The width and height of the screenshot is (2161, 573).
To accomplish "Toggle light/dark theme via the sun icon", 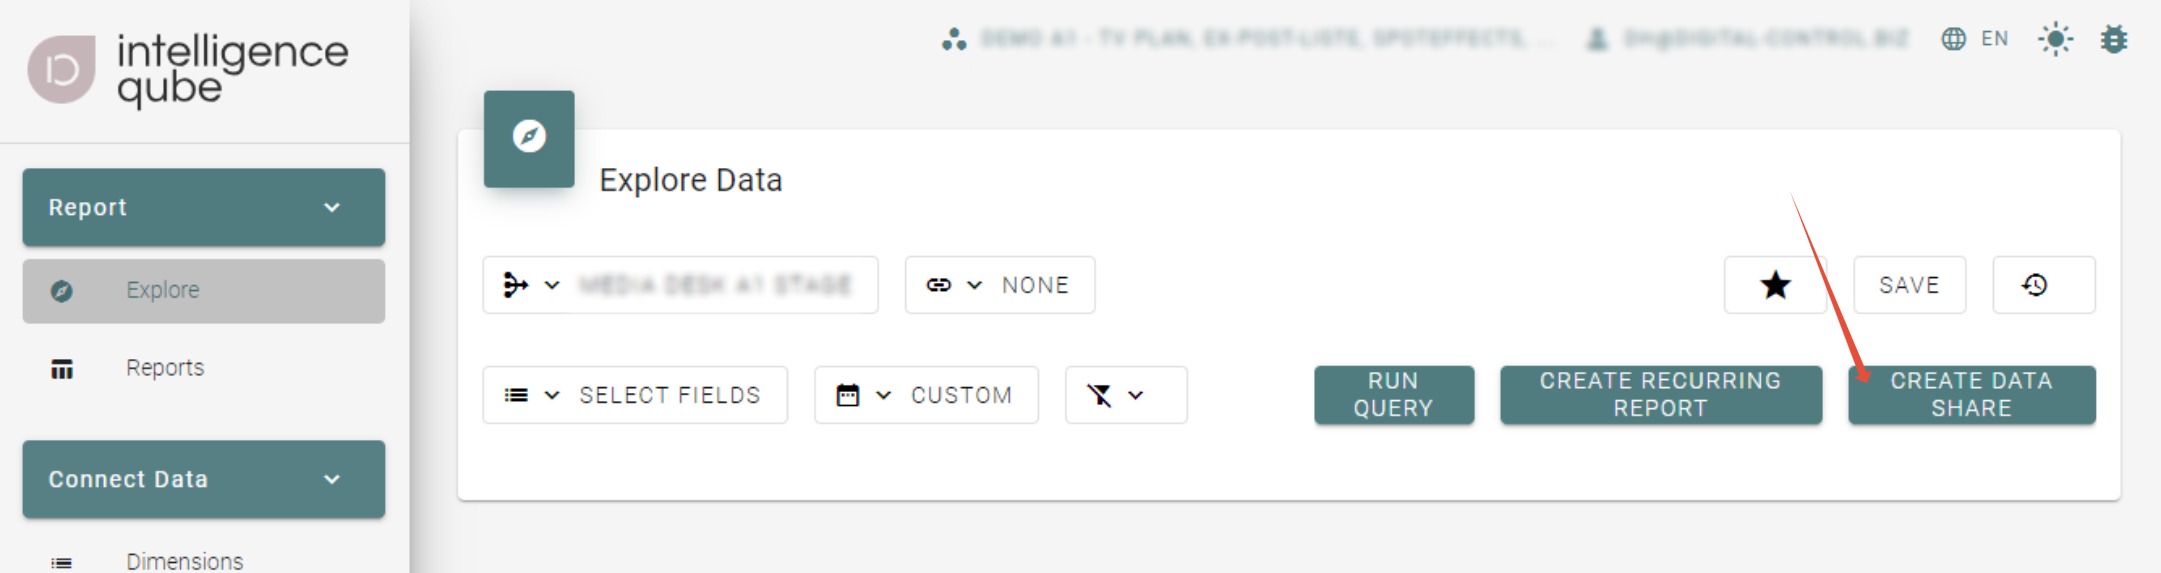I will click(2055, 39).
